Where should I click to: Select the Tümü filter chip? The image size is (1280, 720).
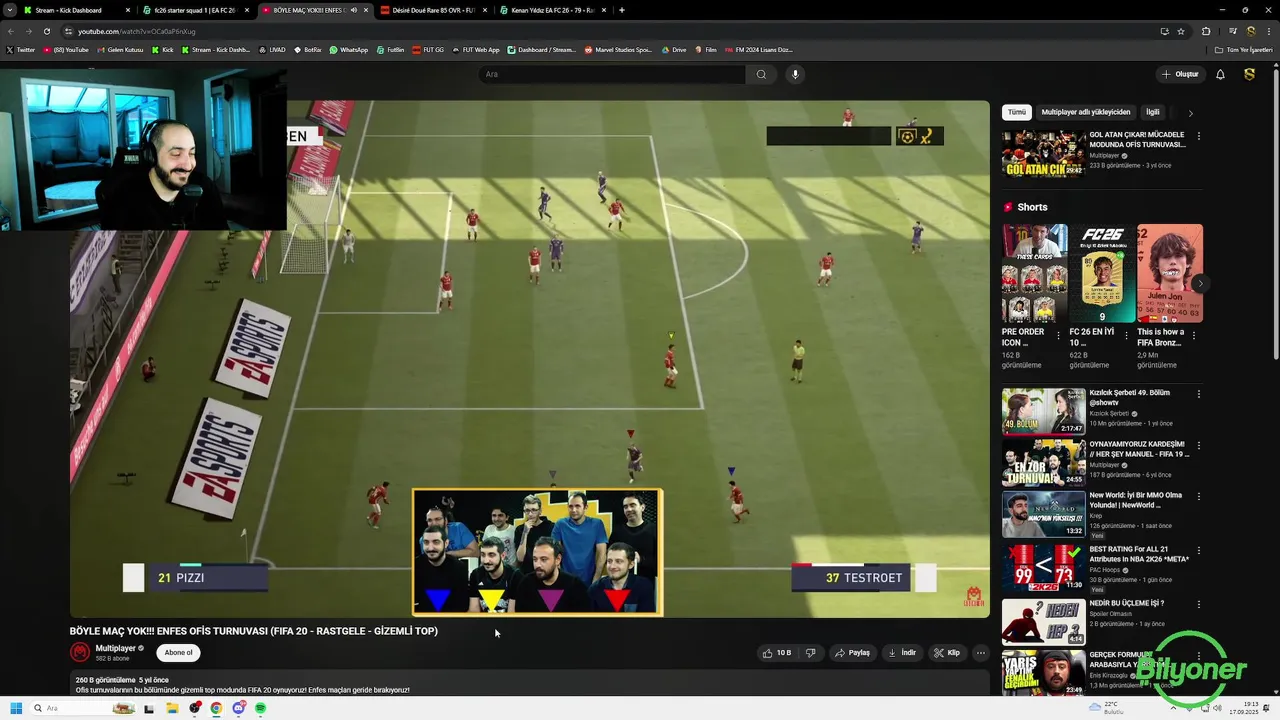coord(1016,112)
